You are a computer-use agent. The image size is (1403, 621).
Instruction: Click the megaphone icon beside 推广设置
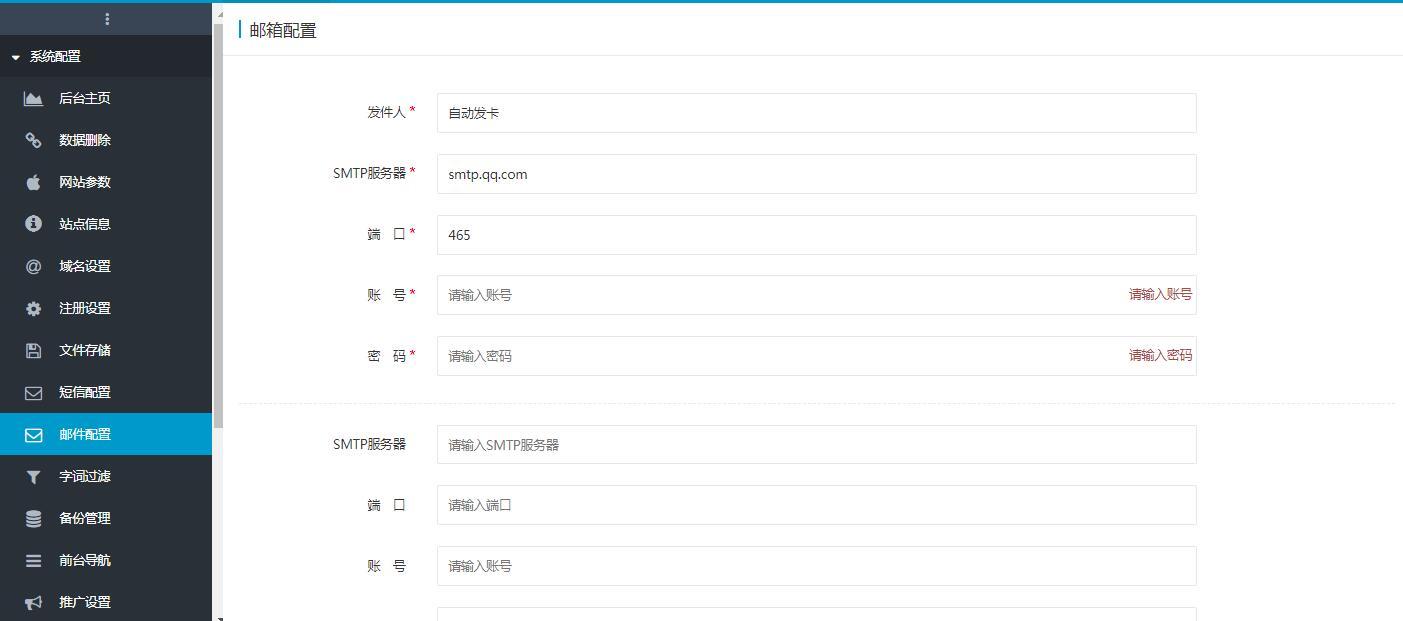[x=33, y=602]
